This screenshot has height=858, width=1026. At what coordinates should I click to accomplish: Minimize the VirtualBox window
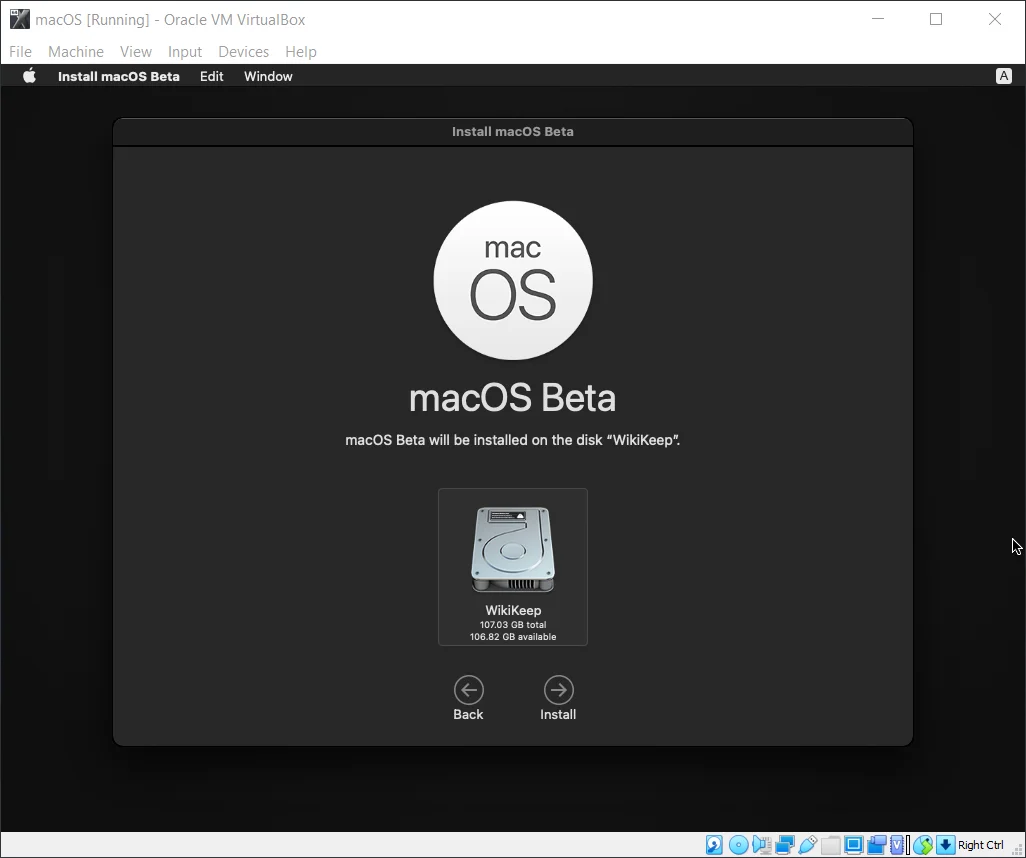(878, 19)
